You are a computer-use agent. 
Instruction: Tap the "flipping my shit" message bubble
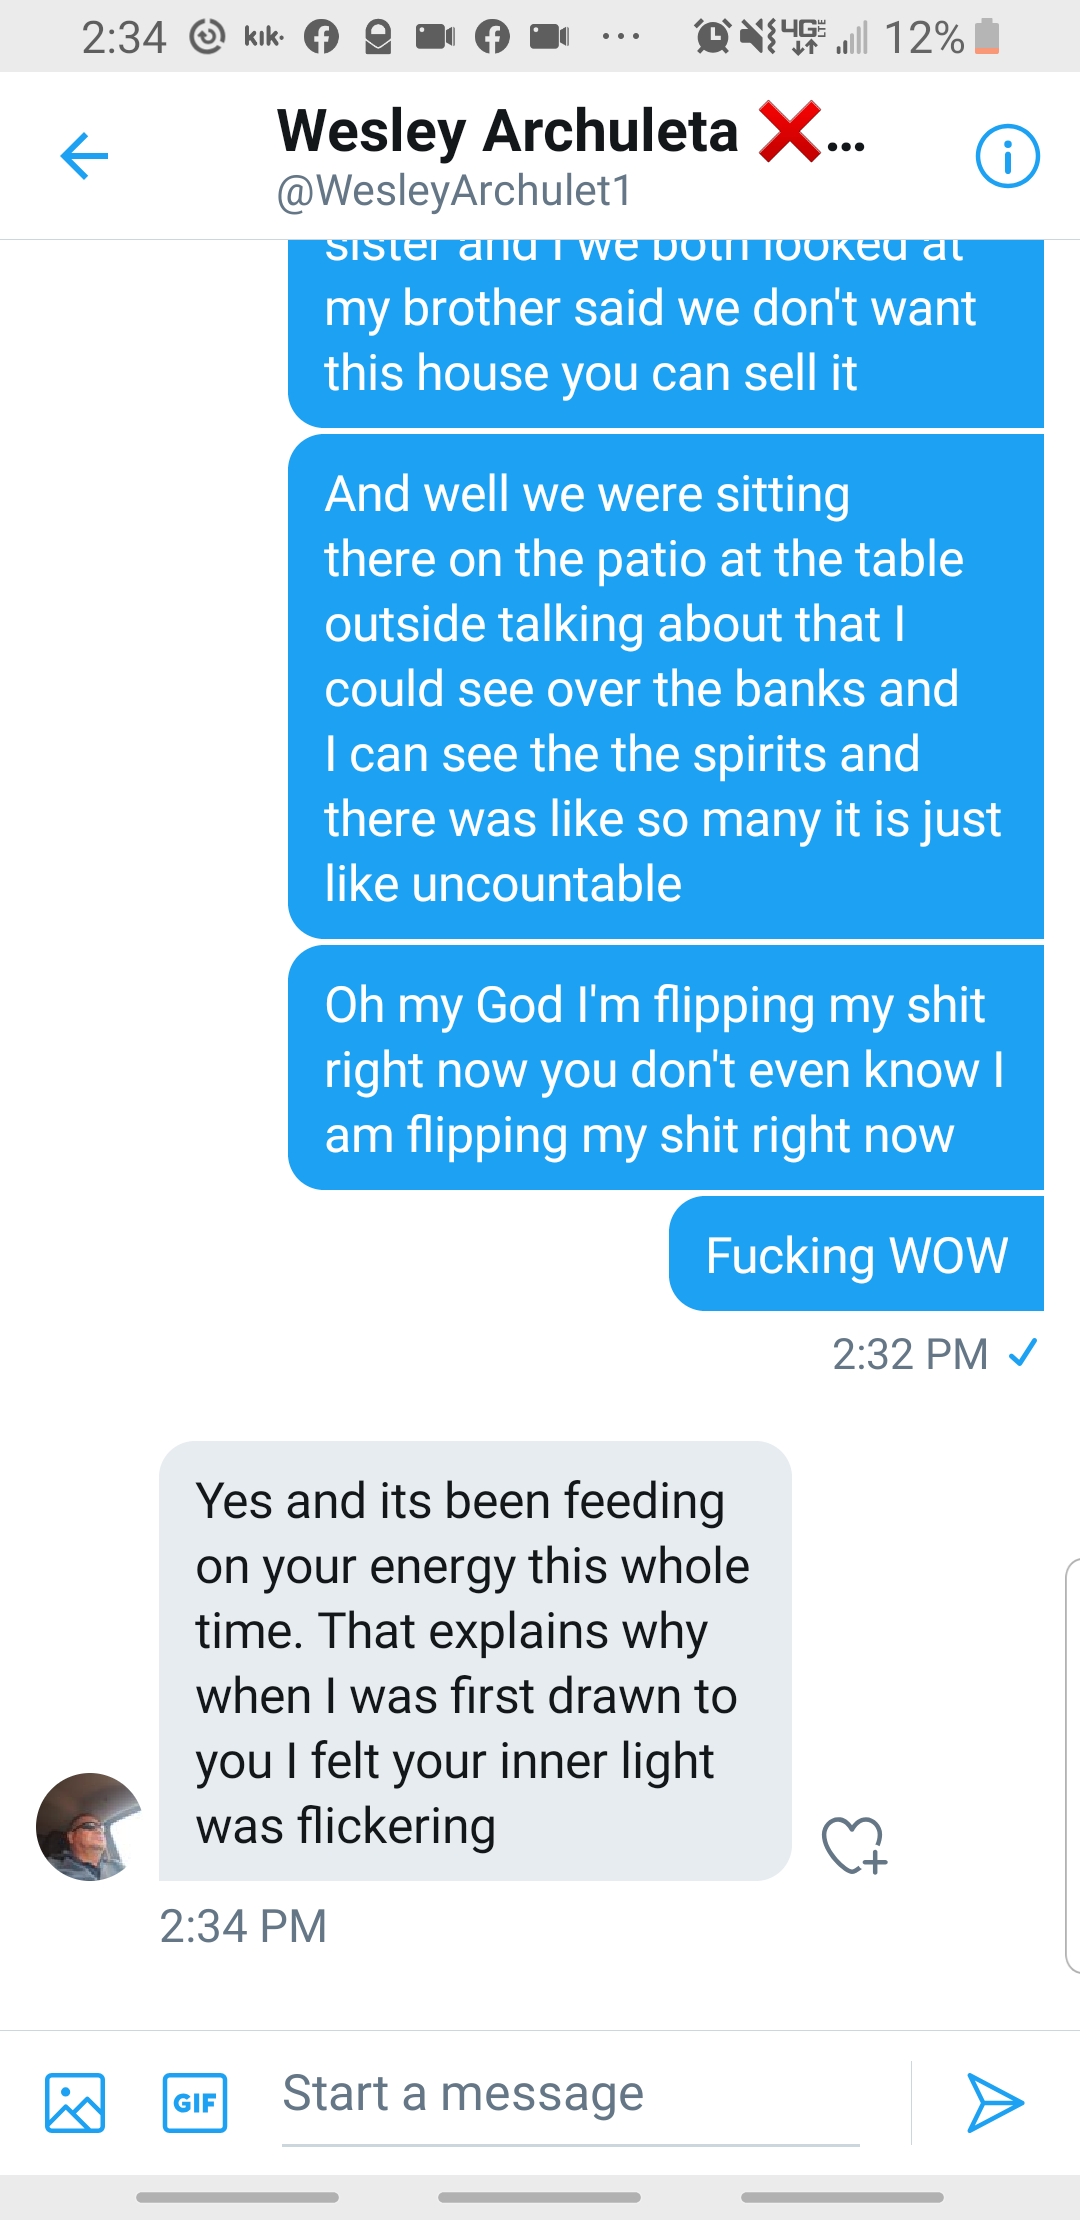pos(665,1068)
